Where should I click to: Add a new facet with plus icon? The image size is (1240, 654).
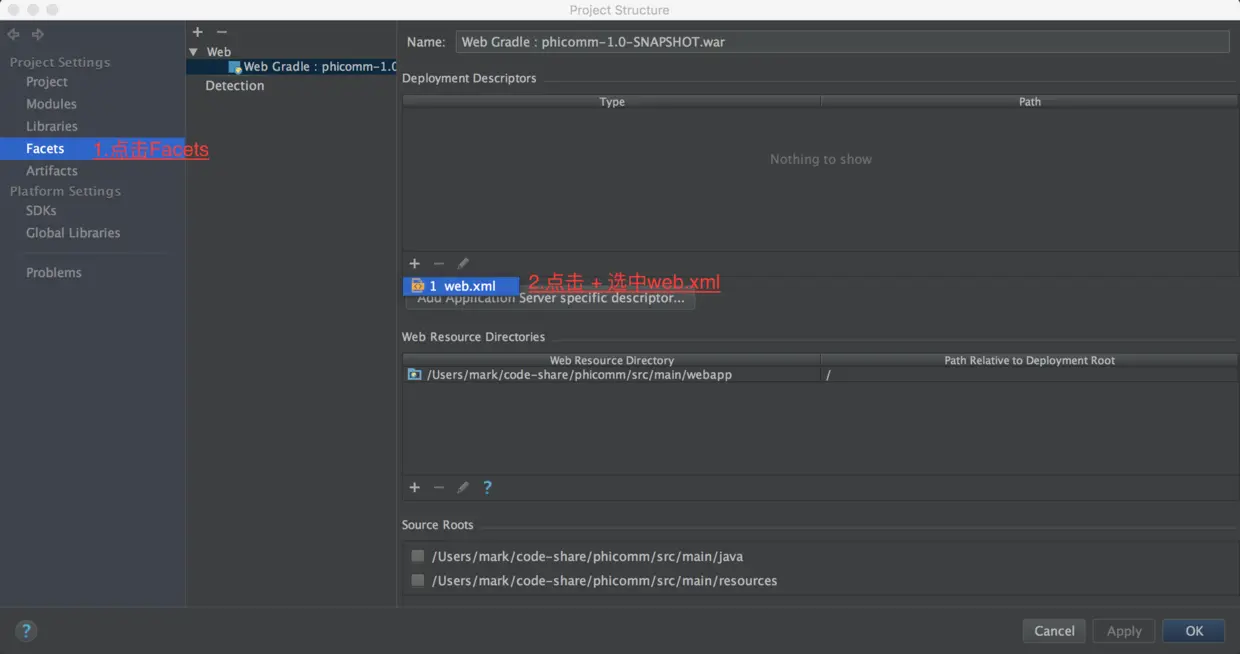click(x=198, y=32)
